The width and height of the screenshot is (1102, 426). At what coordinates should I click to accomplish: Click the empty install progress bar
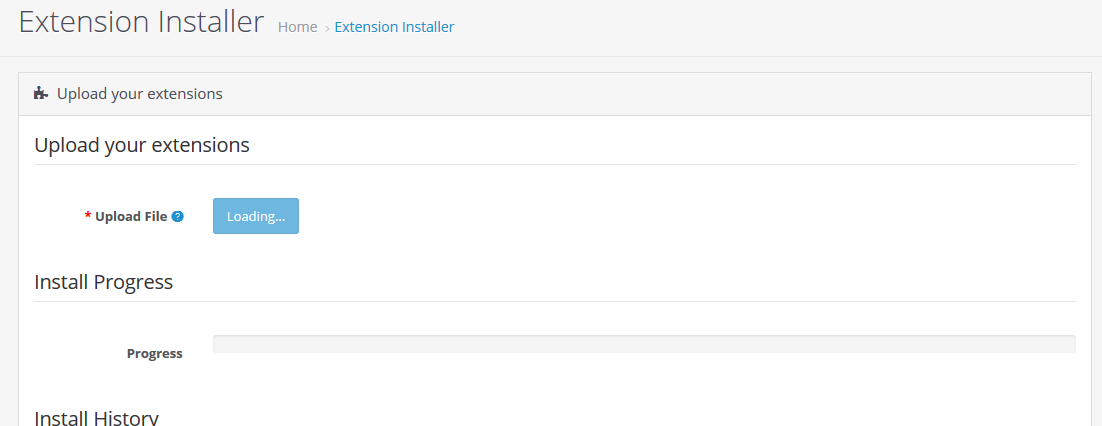coord(644,344)
